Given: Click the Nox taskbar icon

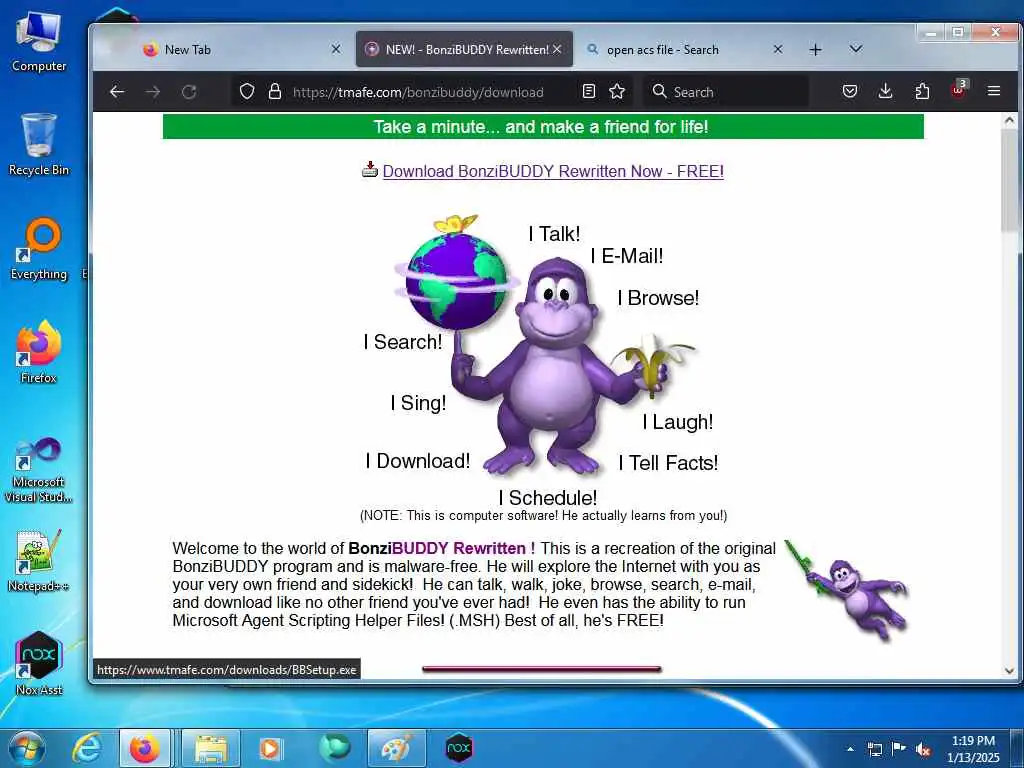Looking at the screenshot, I should pos(459,748).
